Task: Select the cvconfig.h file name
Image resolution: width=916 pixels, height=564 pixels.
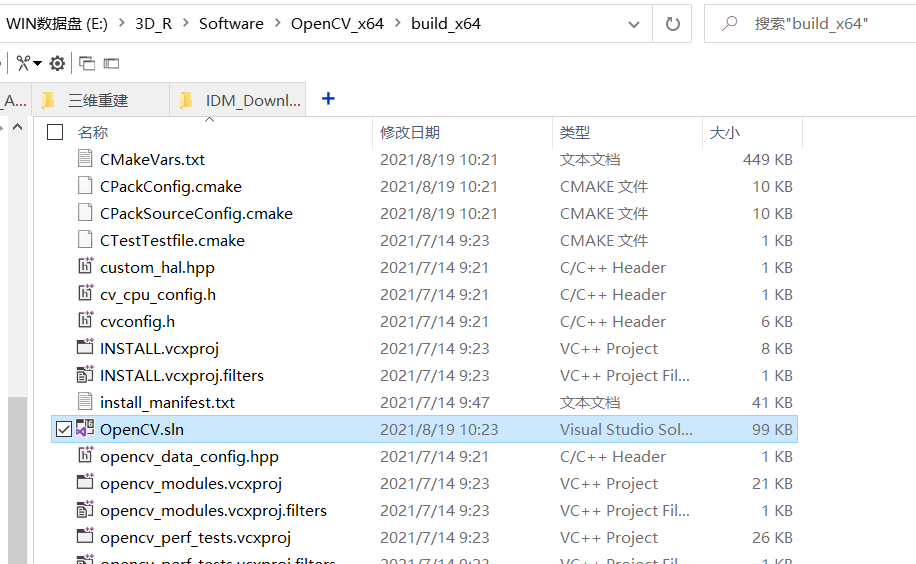Action: (137, 321)
